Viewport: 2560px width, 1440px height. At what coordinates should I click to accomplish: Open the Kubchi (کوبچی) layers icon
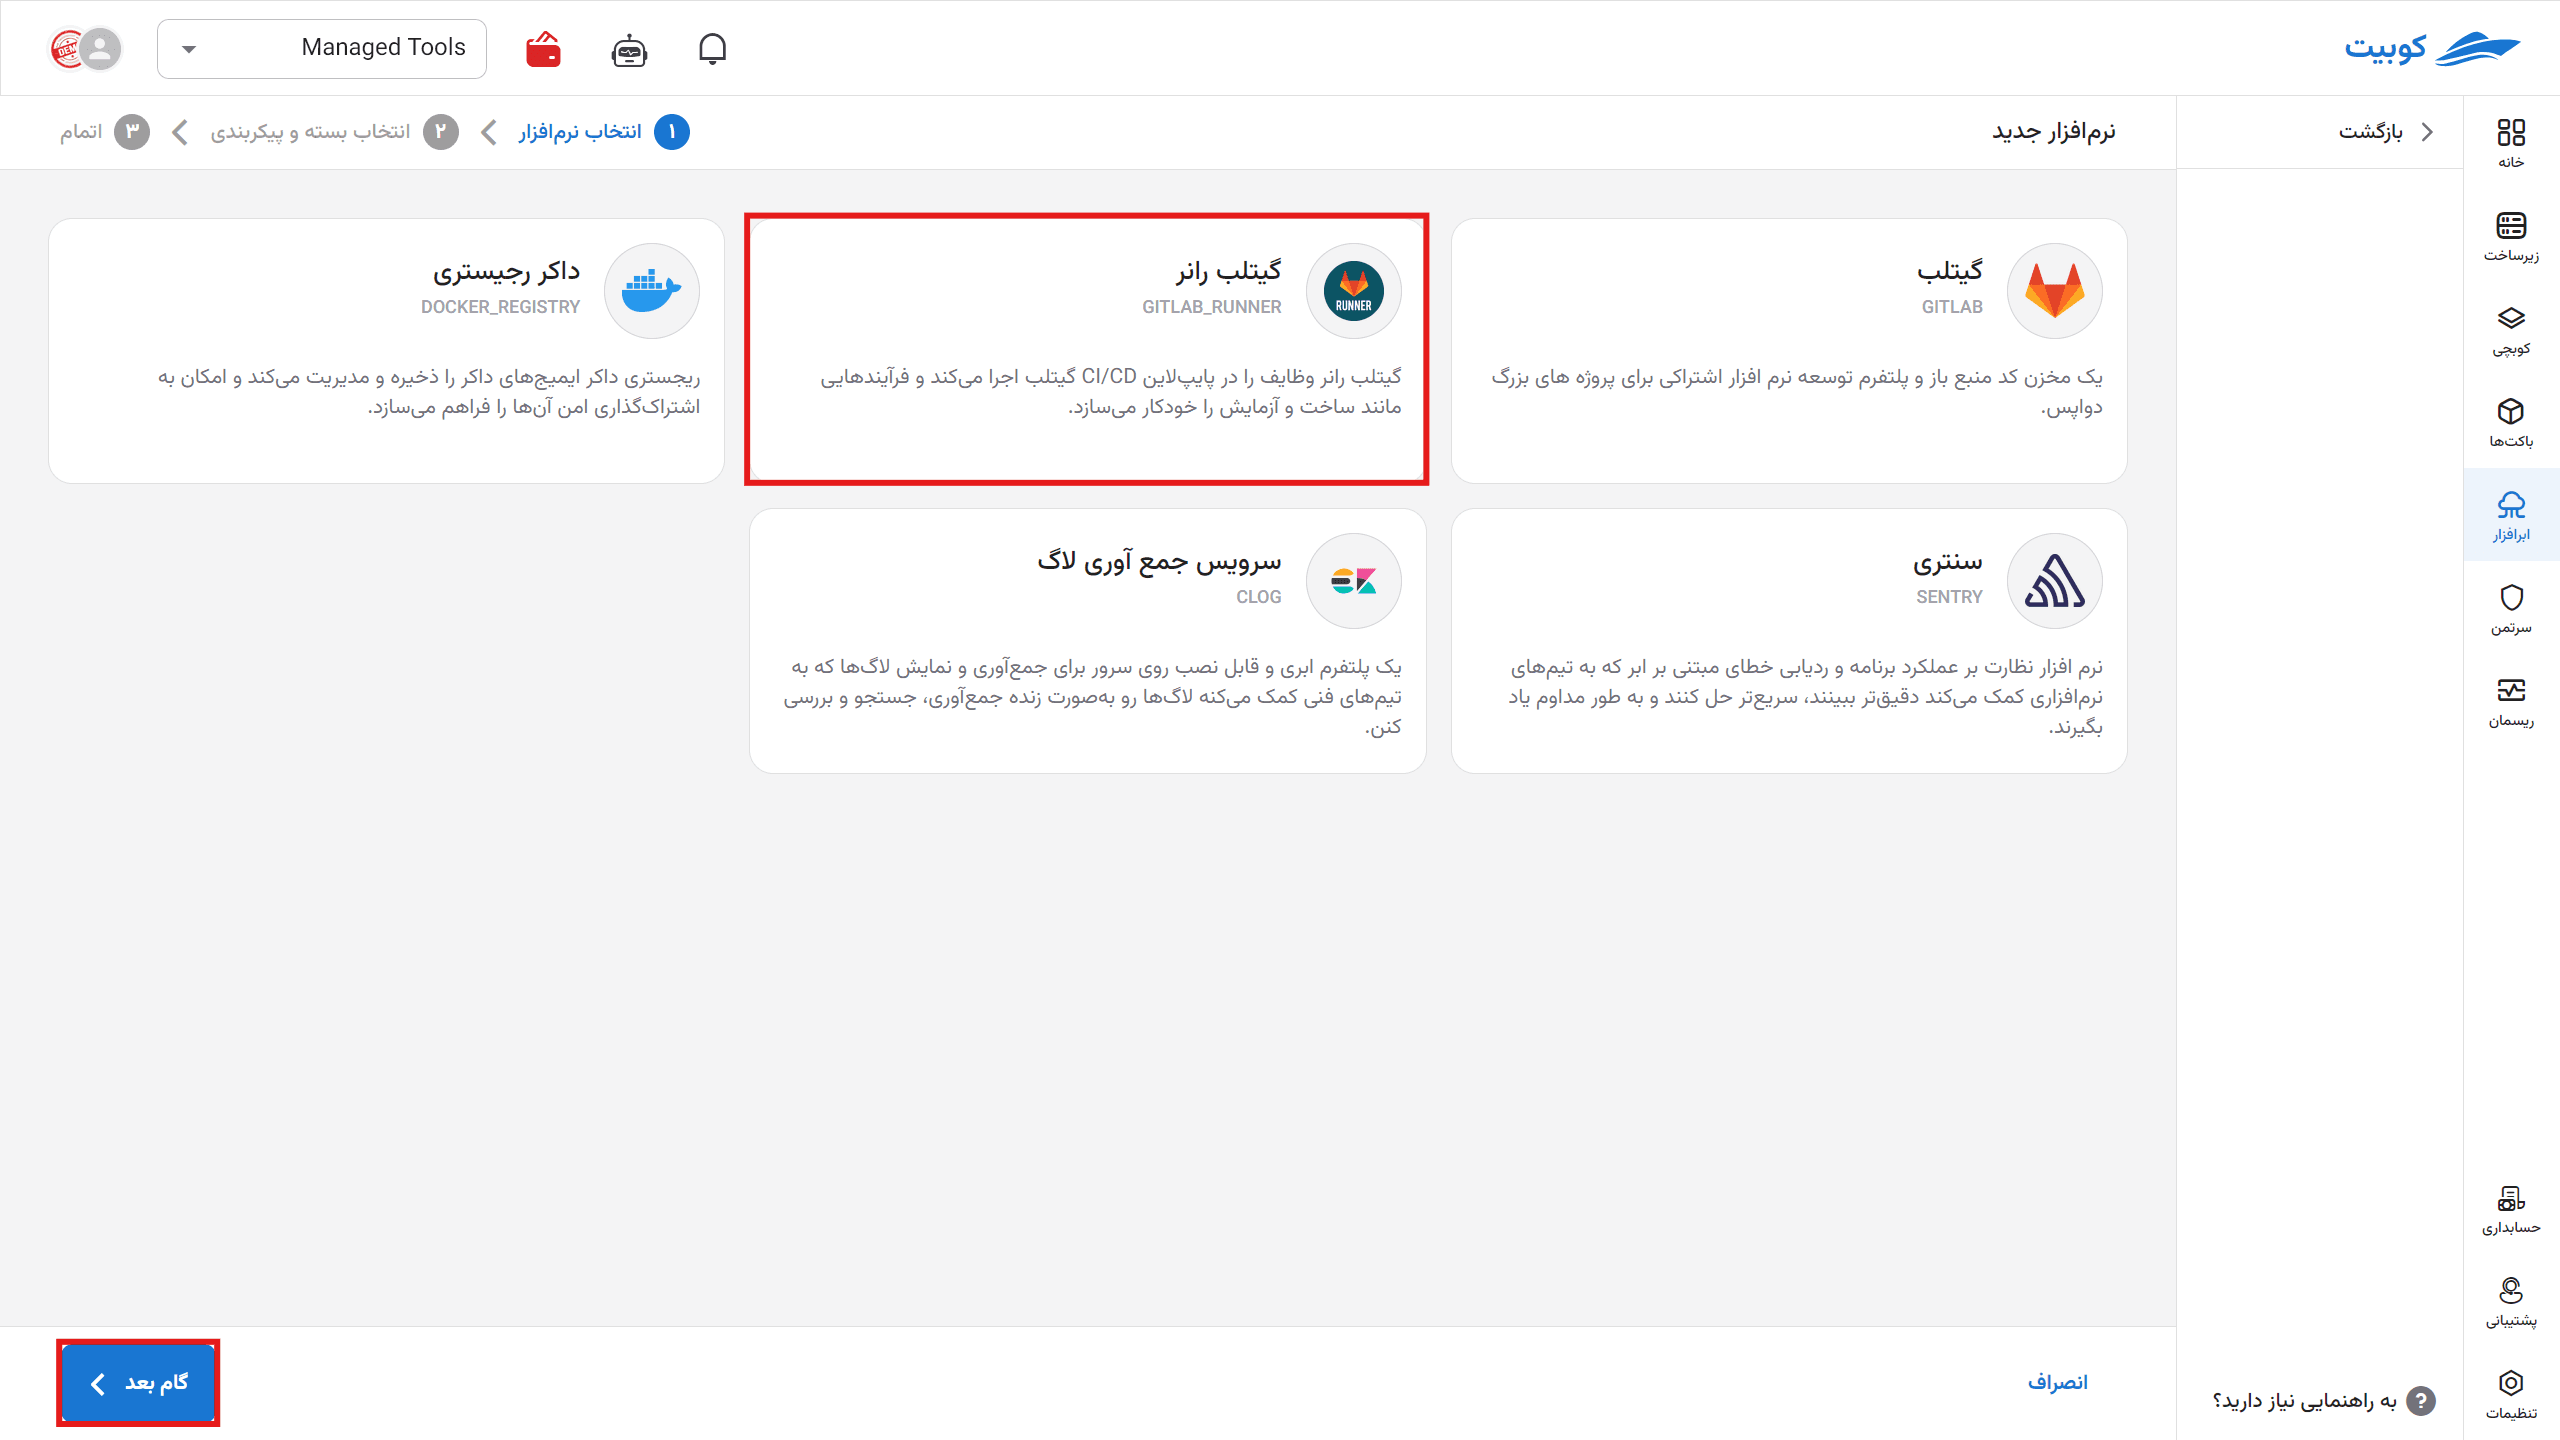(2511, 330)
